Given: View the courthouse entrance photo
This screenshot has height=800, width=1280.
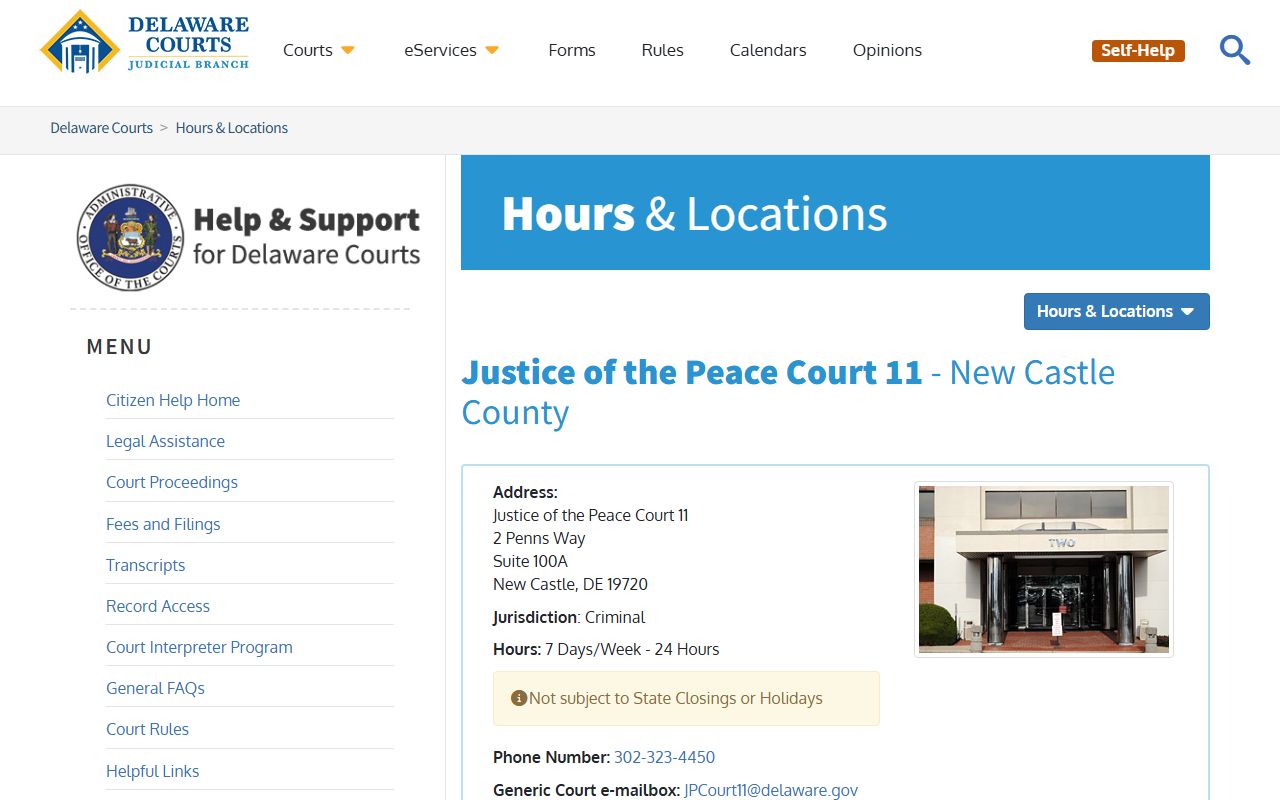Looking at the screenshot, I should [x=1044, y=569].
